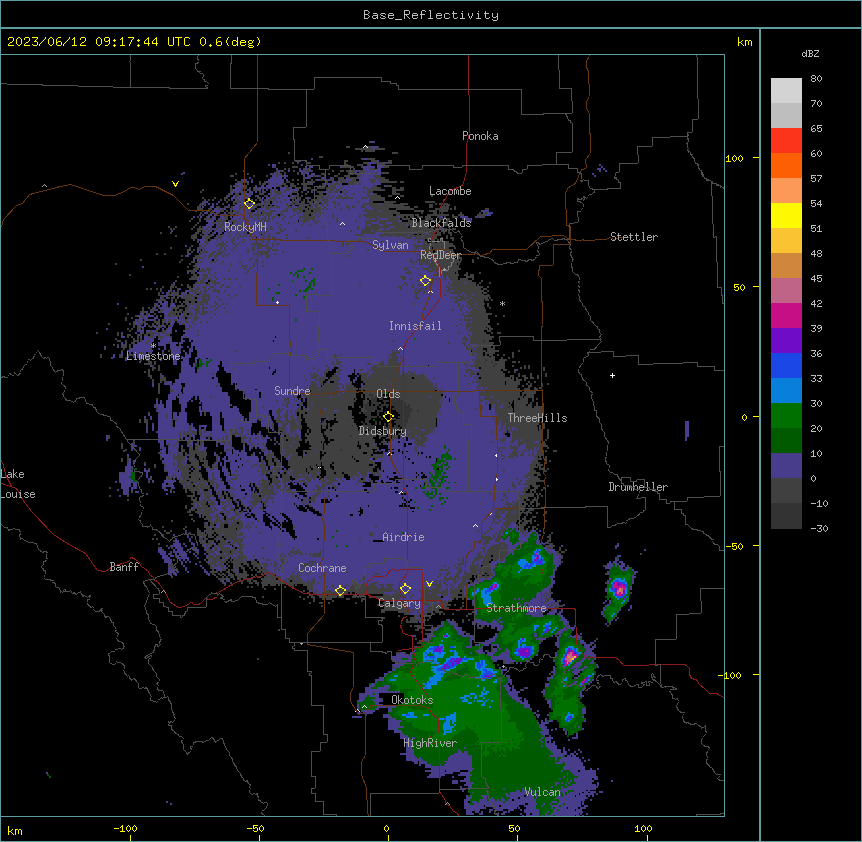The height and width of the screenshot is (842, 862).
Task: Select the lightest gray swatch atop the legend
Action: click(x=786, y=90)
